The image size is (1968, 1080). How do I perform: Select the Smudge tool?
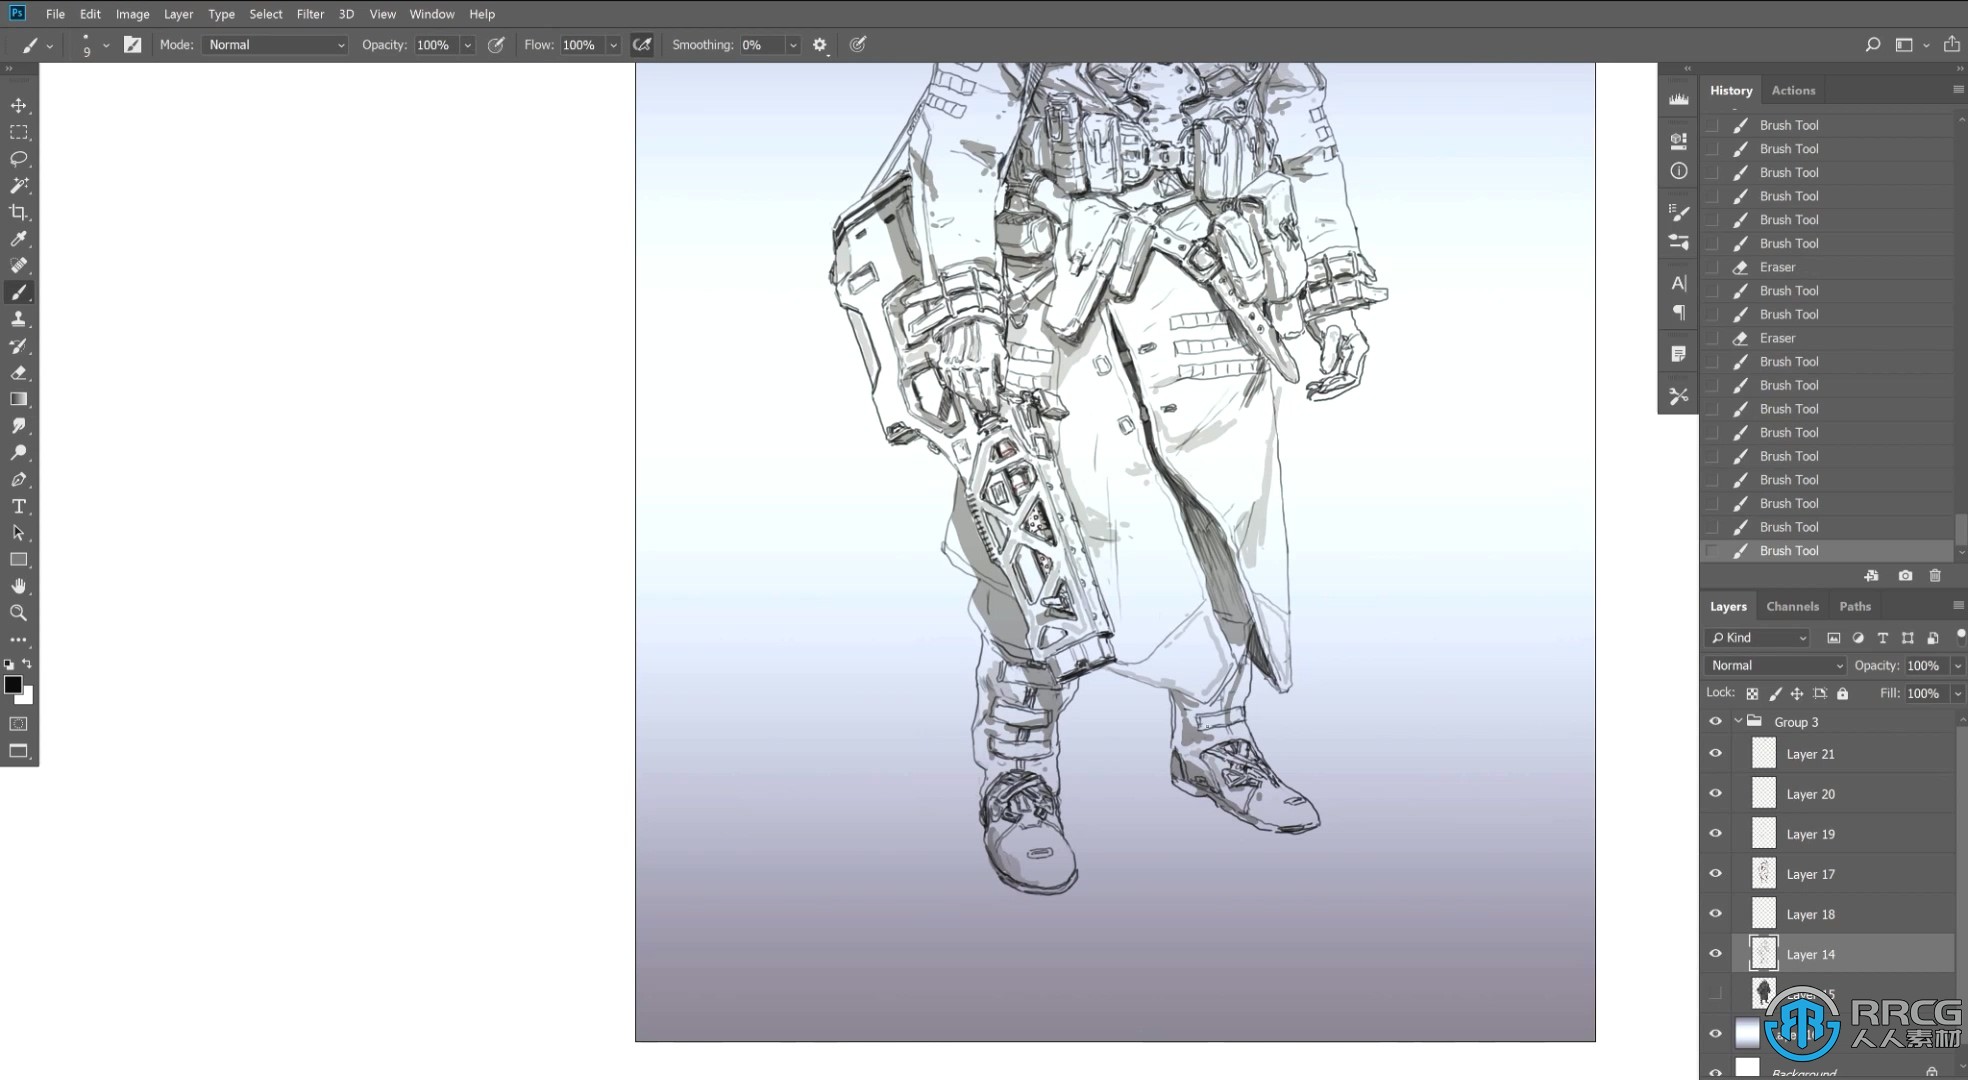tap(18, 426)
